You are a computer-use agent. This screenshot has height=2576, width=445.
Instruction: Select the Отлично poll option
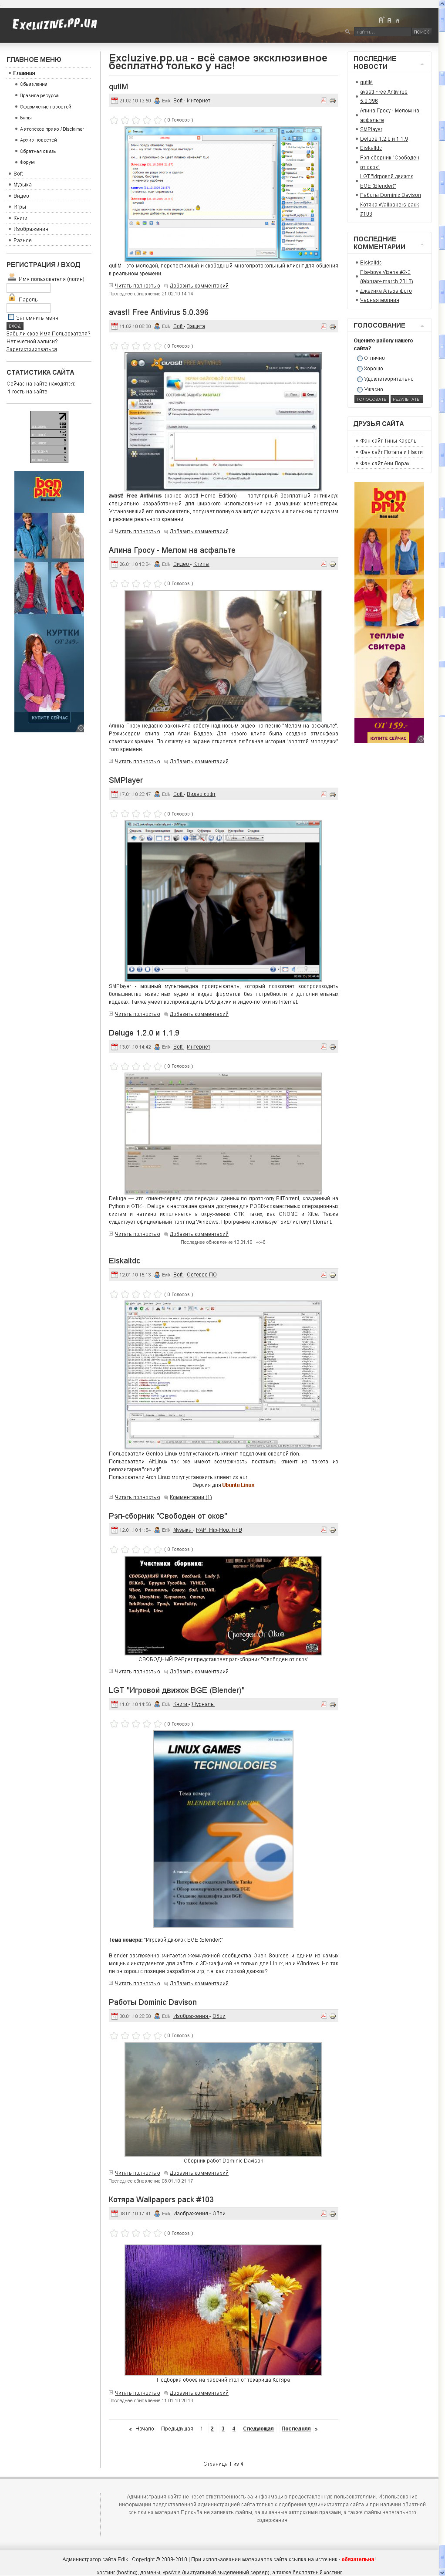(360, 358)
